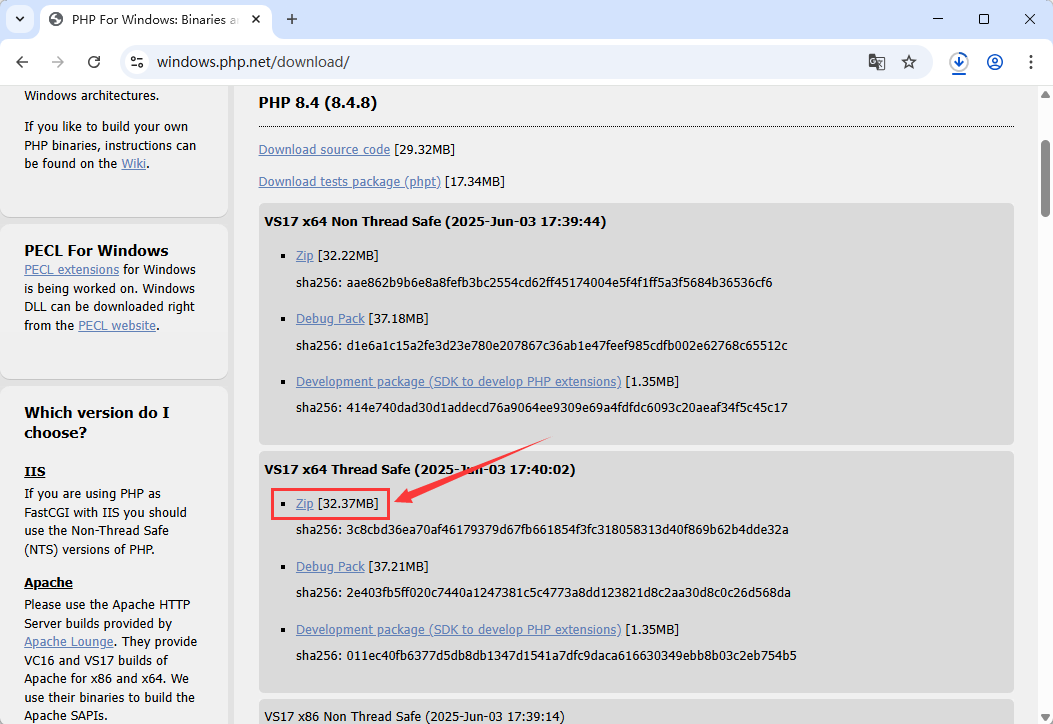The height and width of the screenshot is (724, 1053).
Task: Click the VS17 x86 Non Thread Safe heading
Action: (414, 717)
